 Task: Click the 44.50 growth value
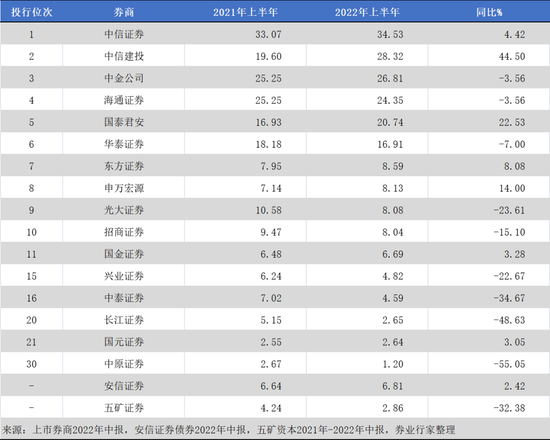pos(512,56)
